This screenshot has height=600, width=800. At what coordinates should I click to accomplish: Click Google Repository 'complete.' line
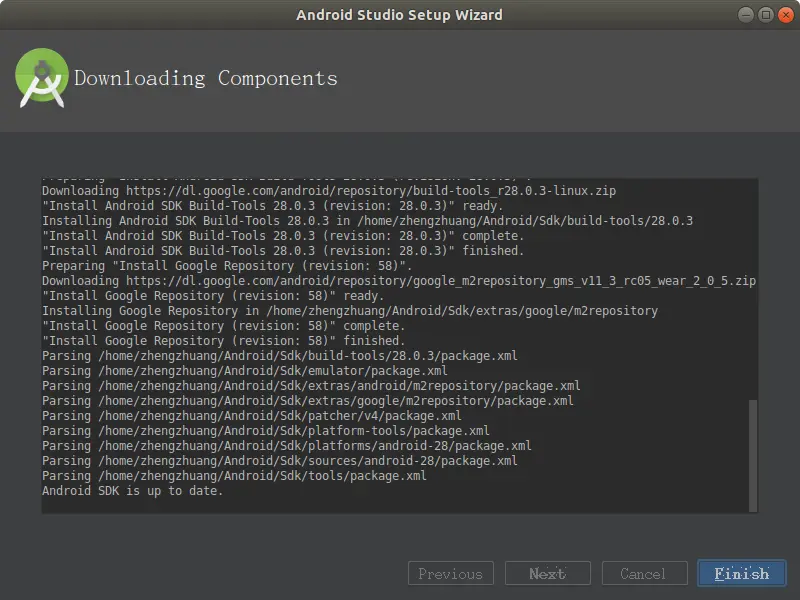click(x=223, y=326)
